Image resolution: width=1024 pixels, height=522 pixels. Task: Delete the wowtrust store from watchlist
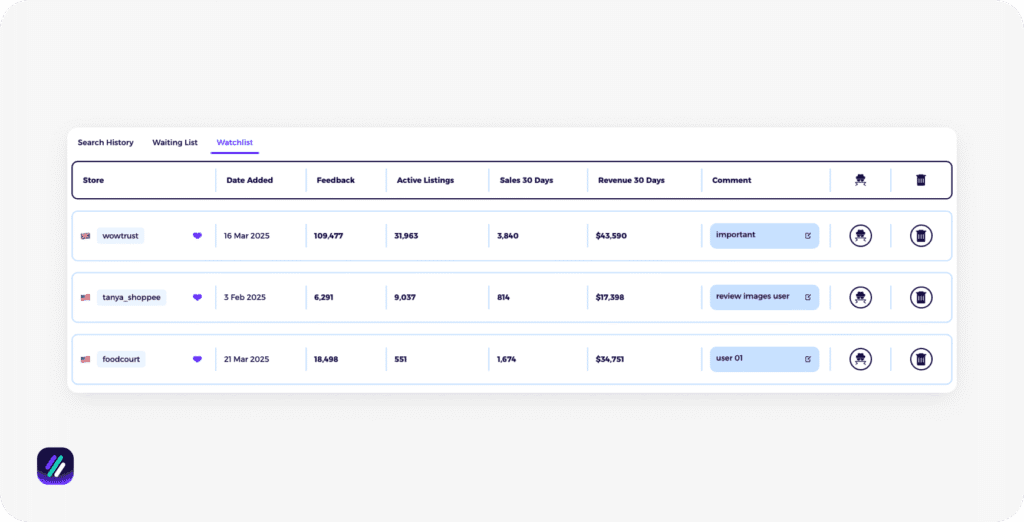pos(921,236)
